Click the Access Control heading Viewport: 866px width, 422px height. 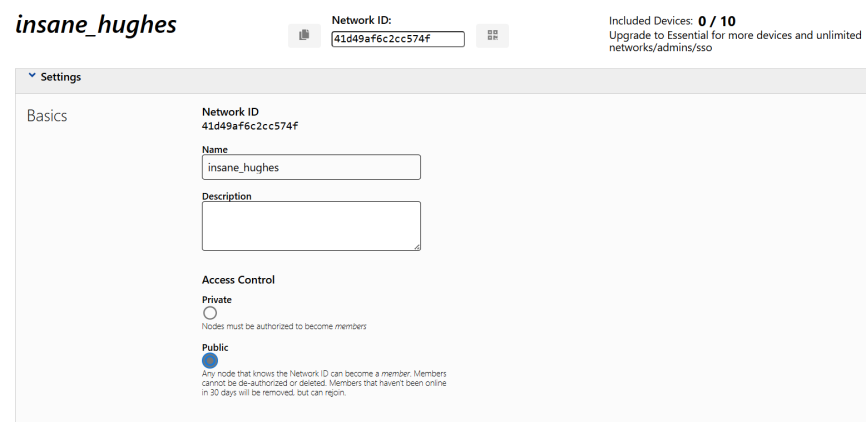pos(238,280)
